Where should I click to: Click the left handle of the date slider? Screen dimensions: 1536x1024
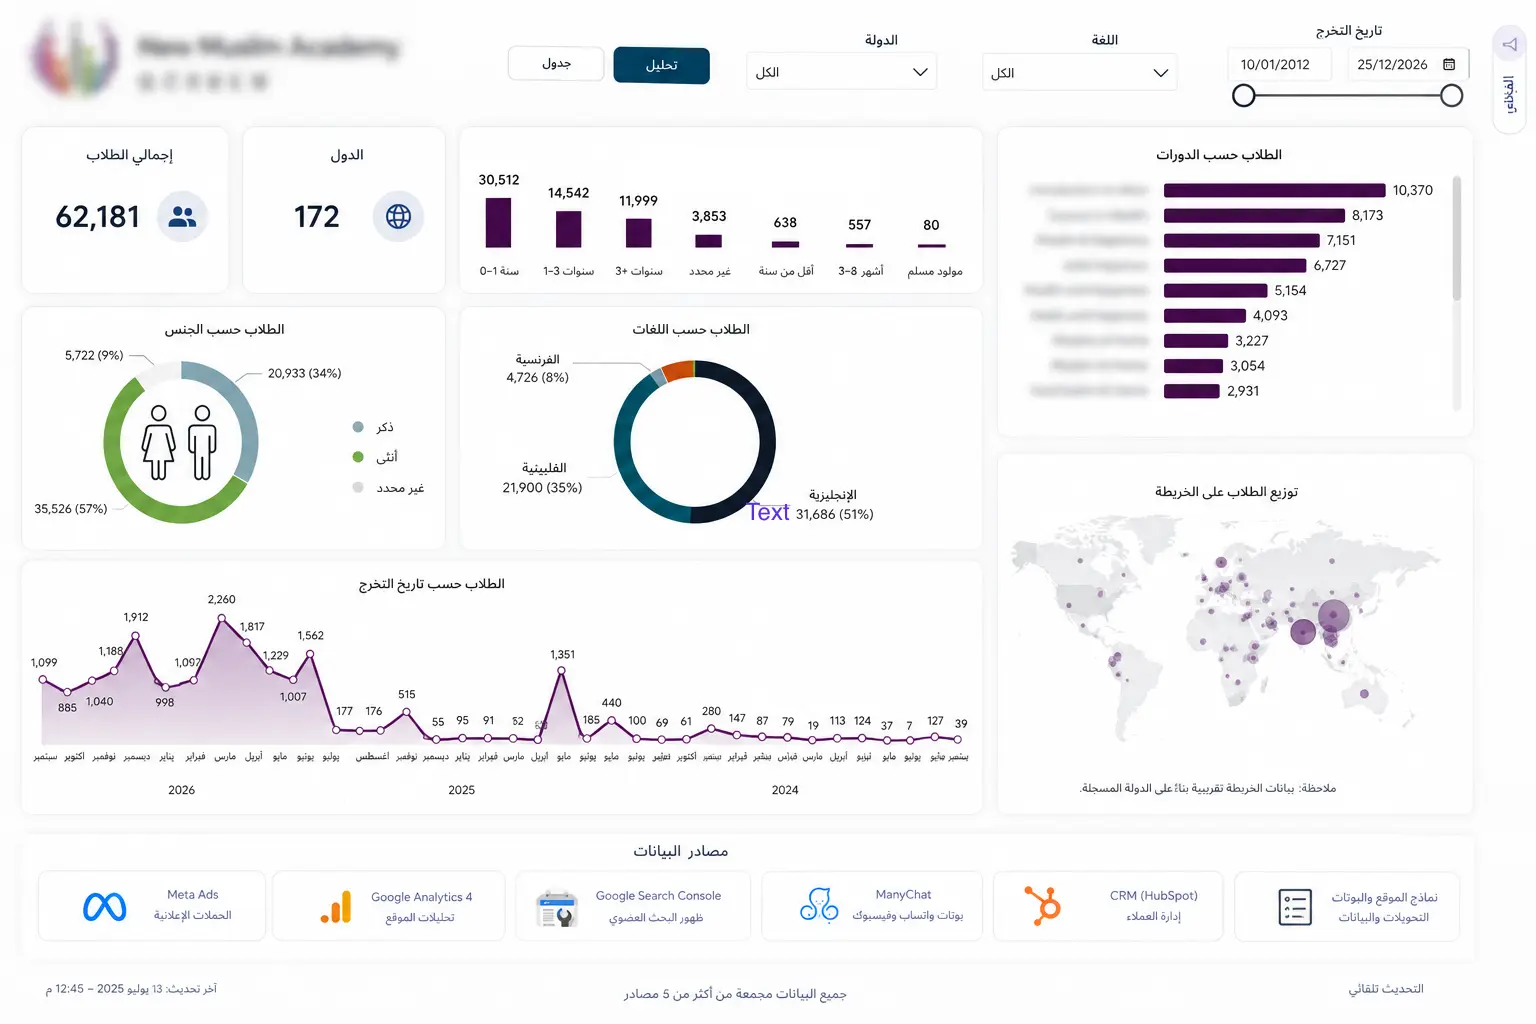(x=1244, y=96)
